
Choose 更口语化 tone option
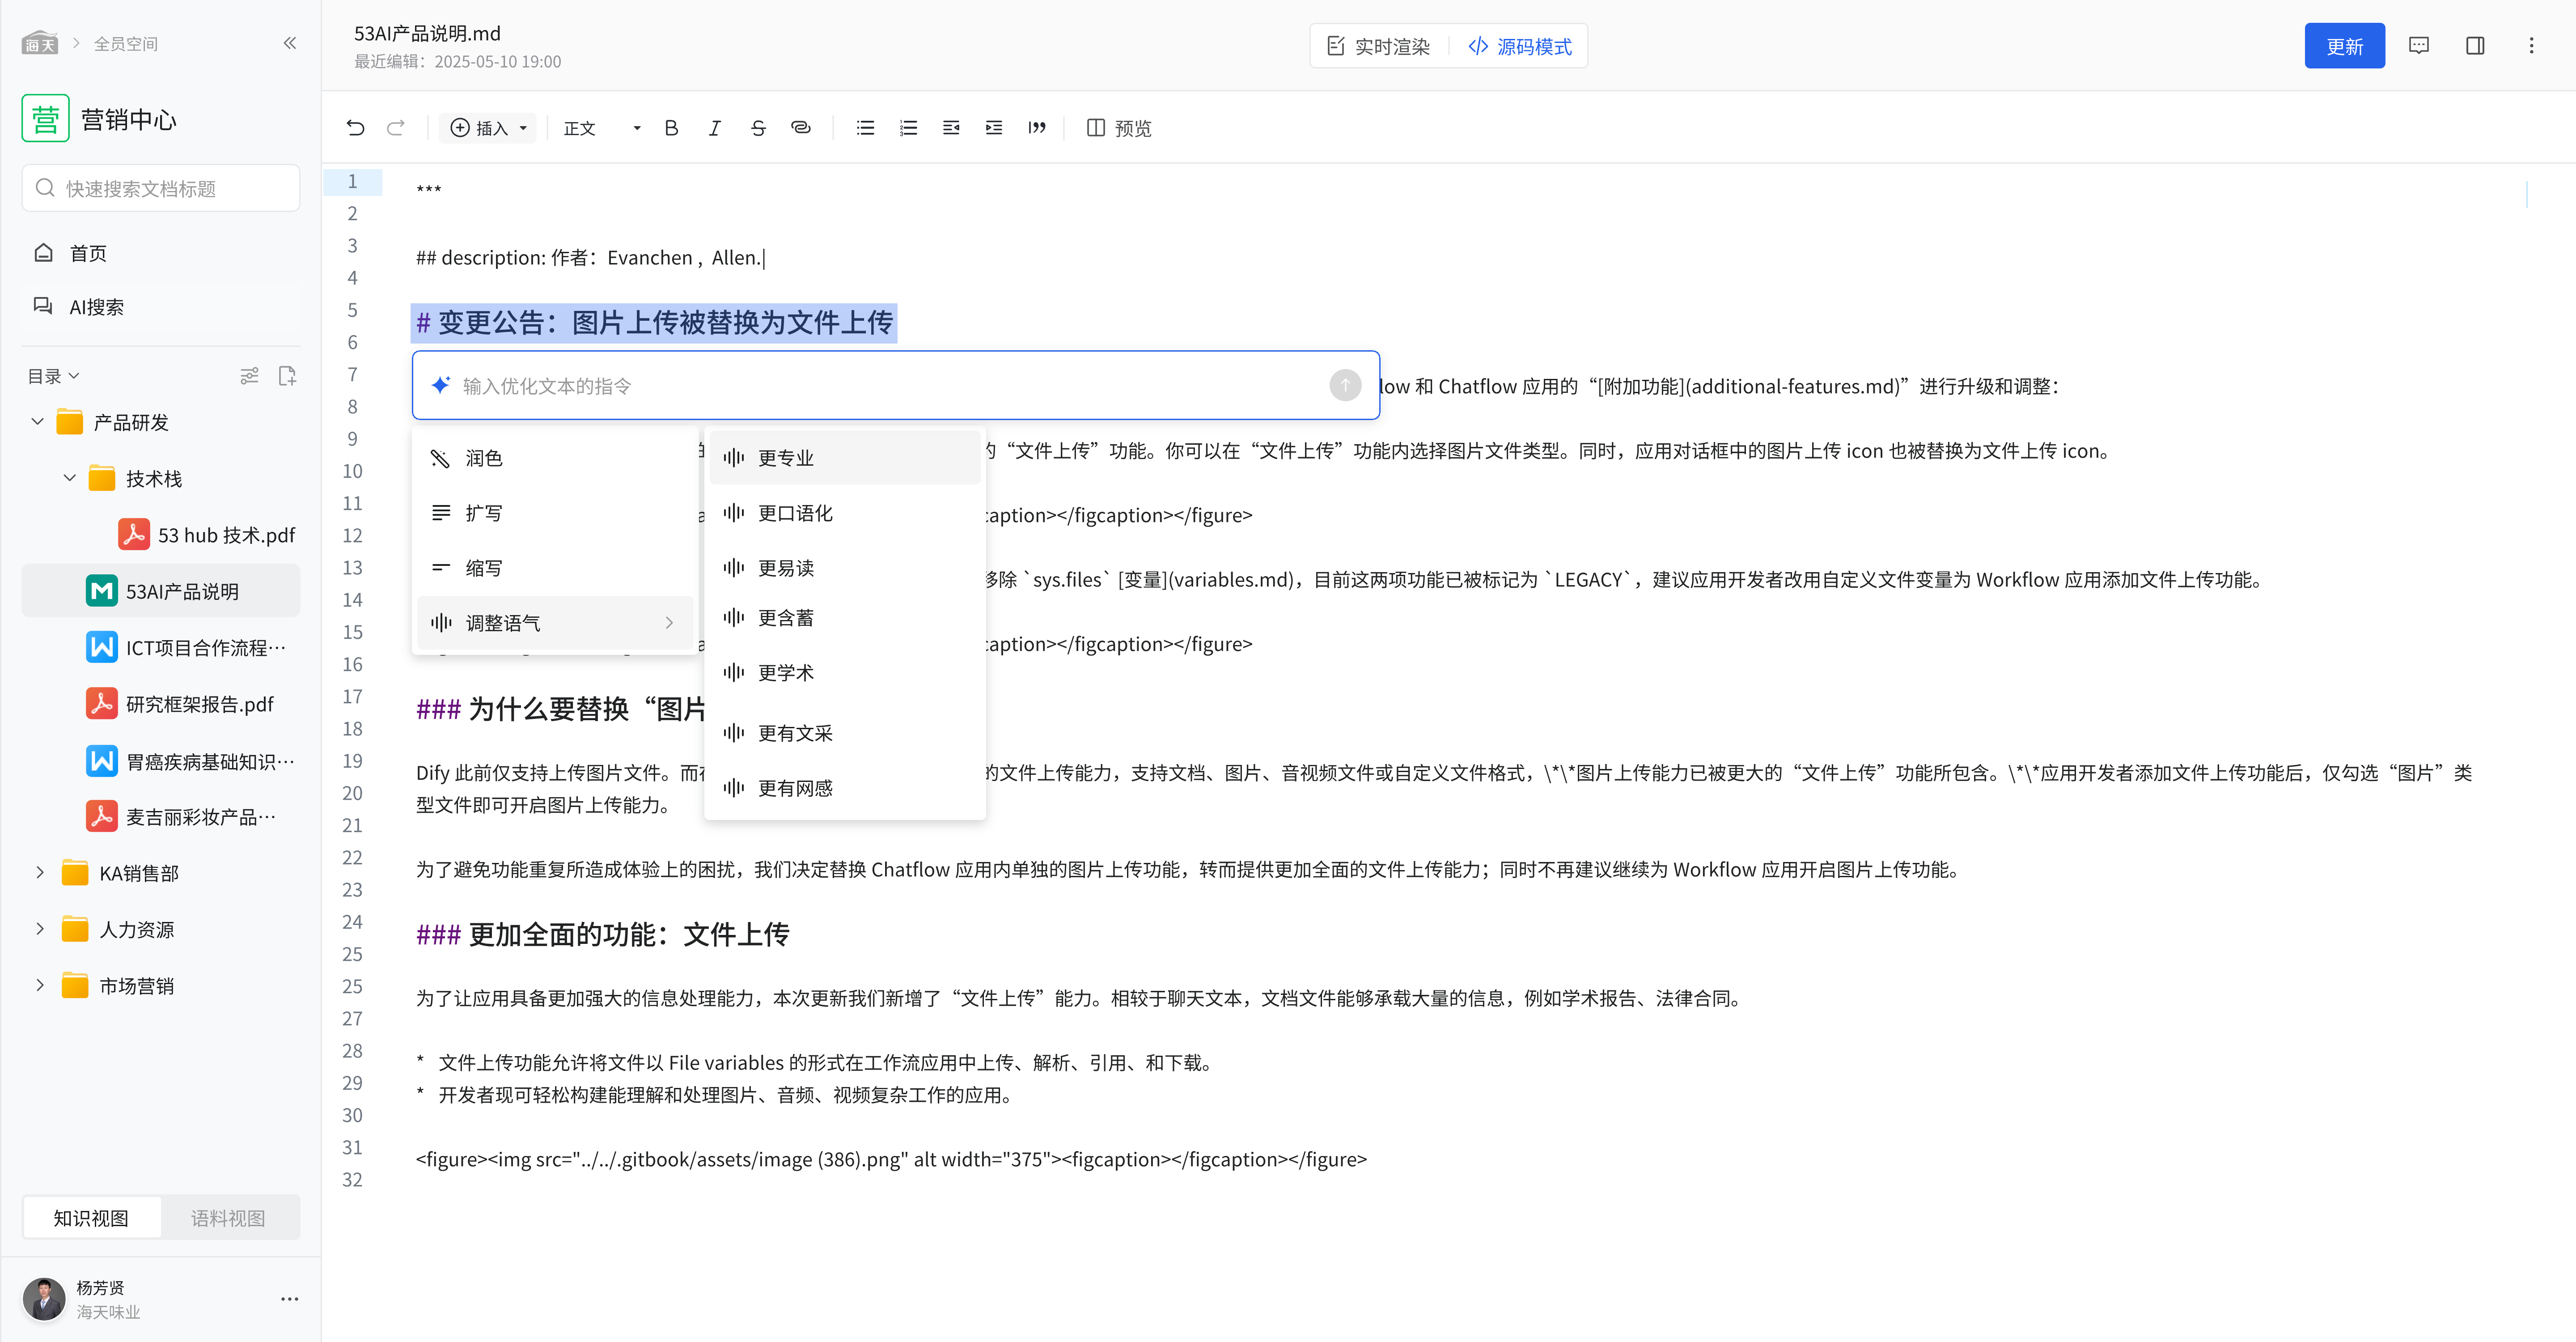pyautogui.click(x=795, y=513)
